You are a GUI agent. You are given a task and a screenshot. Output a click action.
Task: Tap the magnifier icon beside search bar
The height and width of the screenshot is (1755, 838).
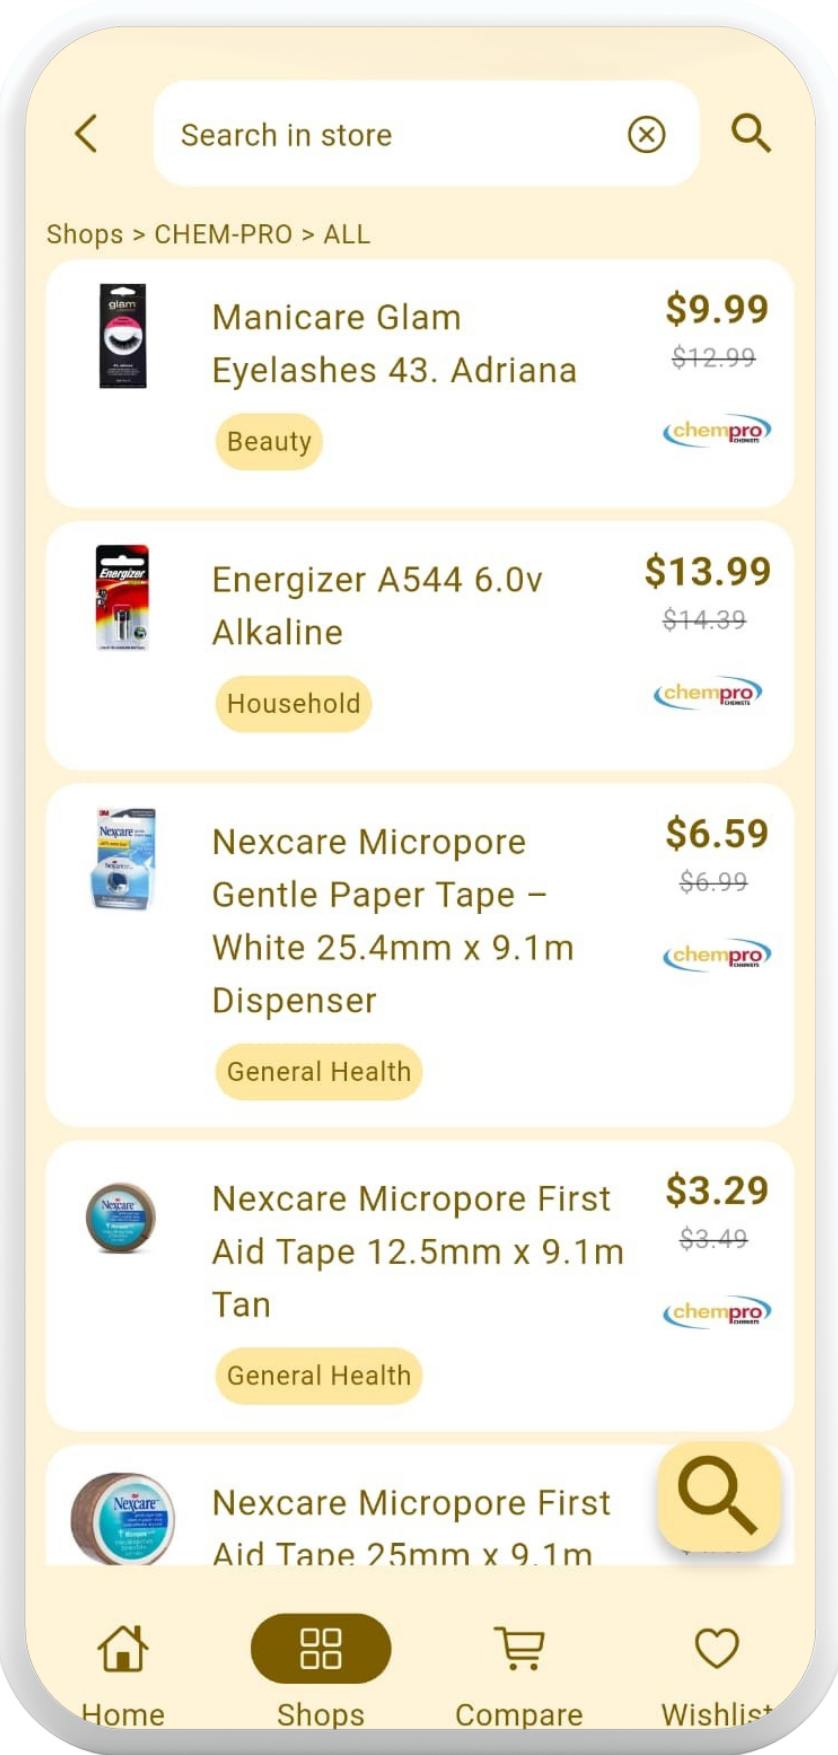pos(751,133)
